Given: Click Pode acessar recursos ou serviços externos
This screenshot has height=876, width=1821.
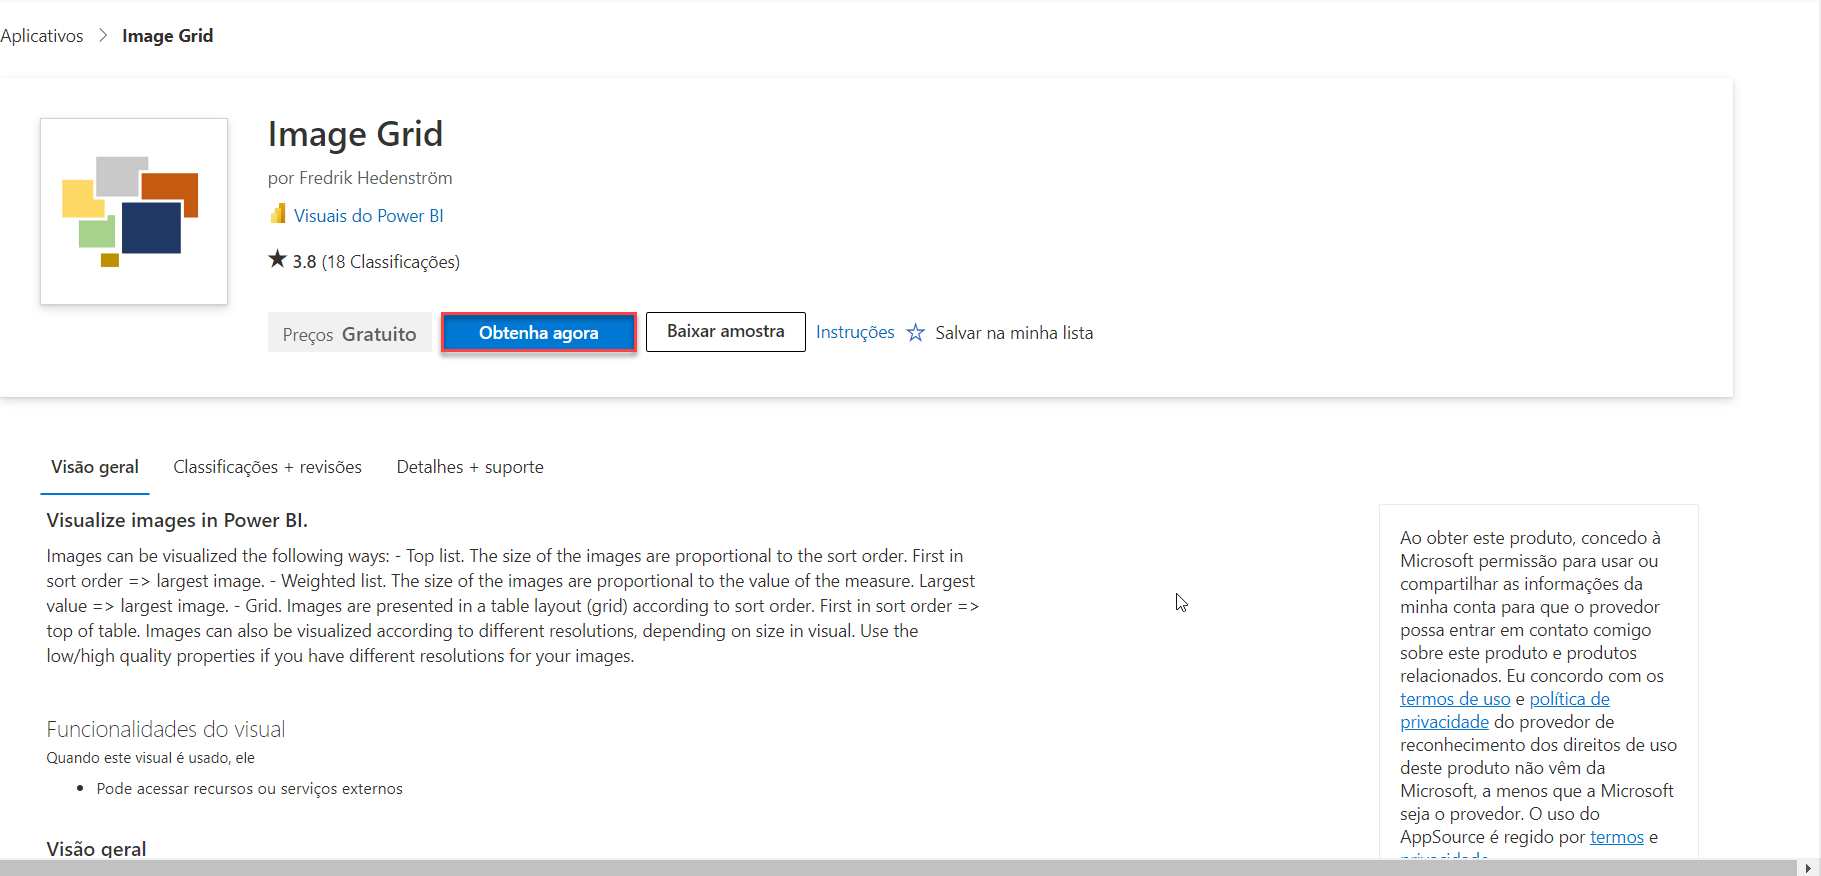Looking at the screenshot, I should [250, 789].
